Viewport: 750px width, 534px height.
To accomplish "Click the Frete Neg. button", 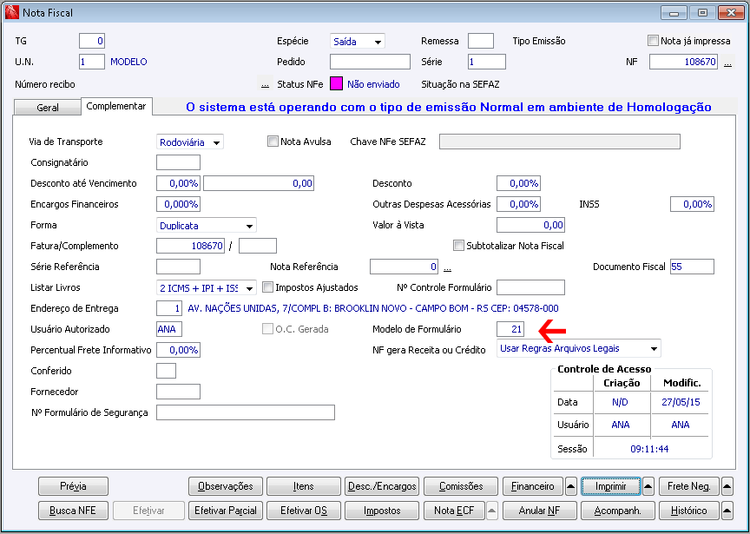I will pyautogui.click(x=689, y=487).
